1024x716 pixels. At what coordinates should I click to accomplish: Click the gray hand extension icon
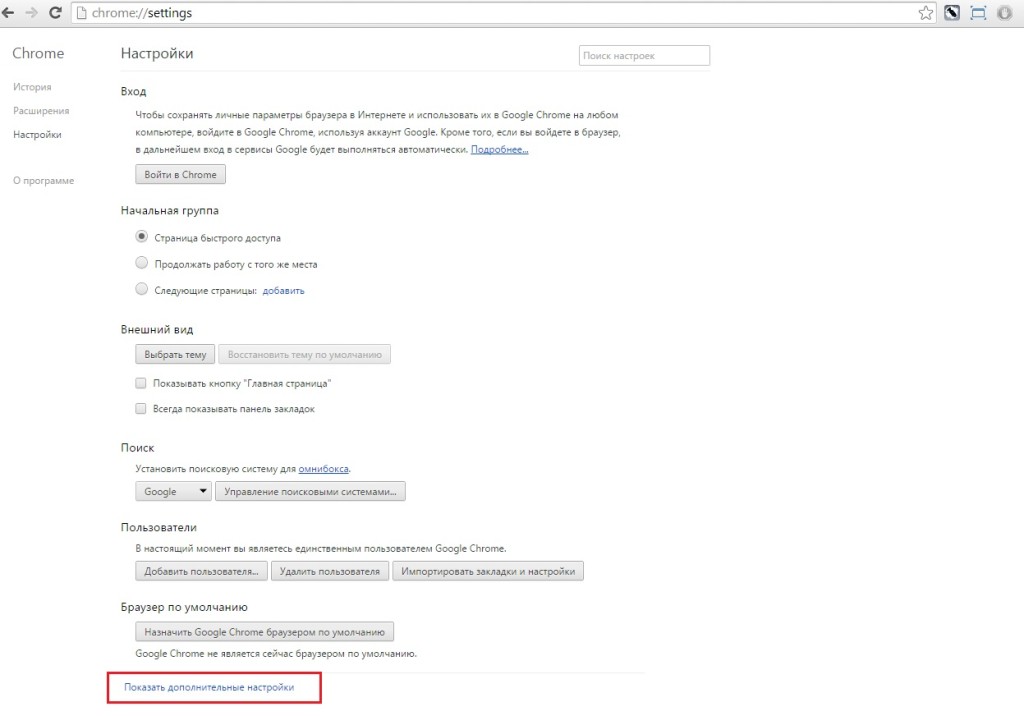point(1004,13)
